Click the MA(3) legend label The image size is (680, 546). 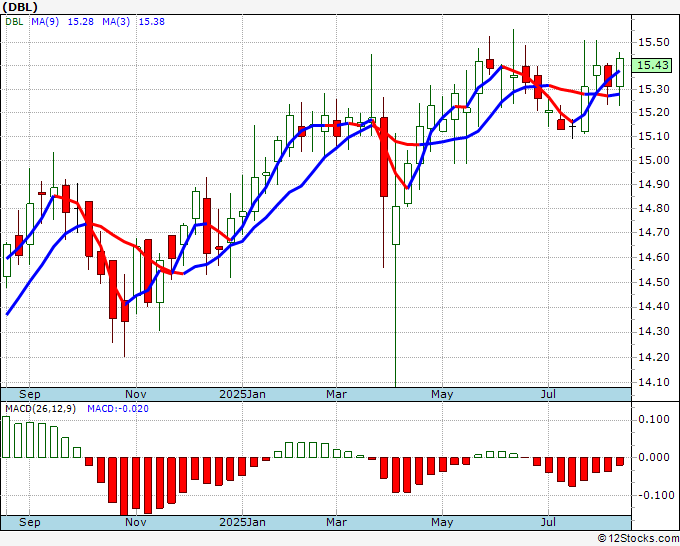(x=116, y=22)
